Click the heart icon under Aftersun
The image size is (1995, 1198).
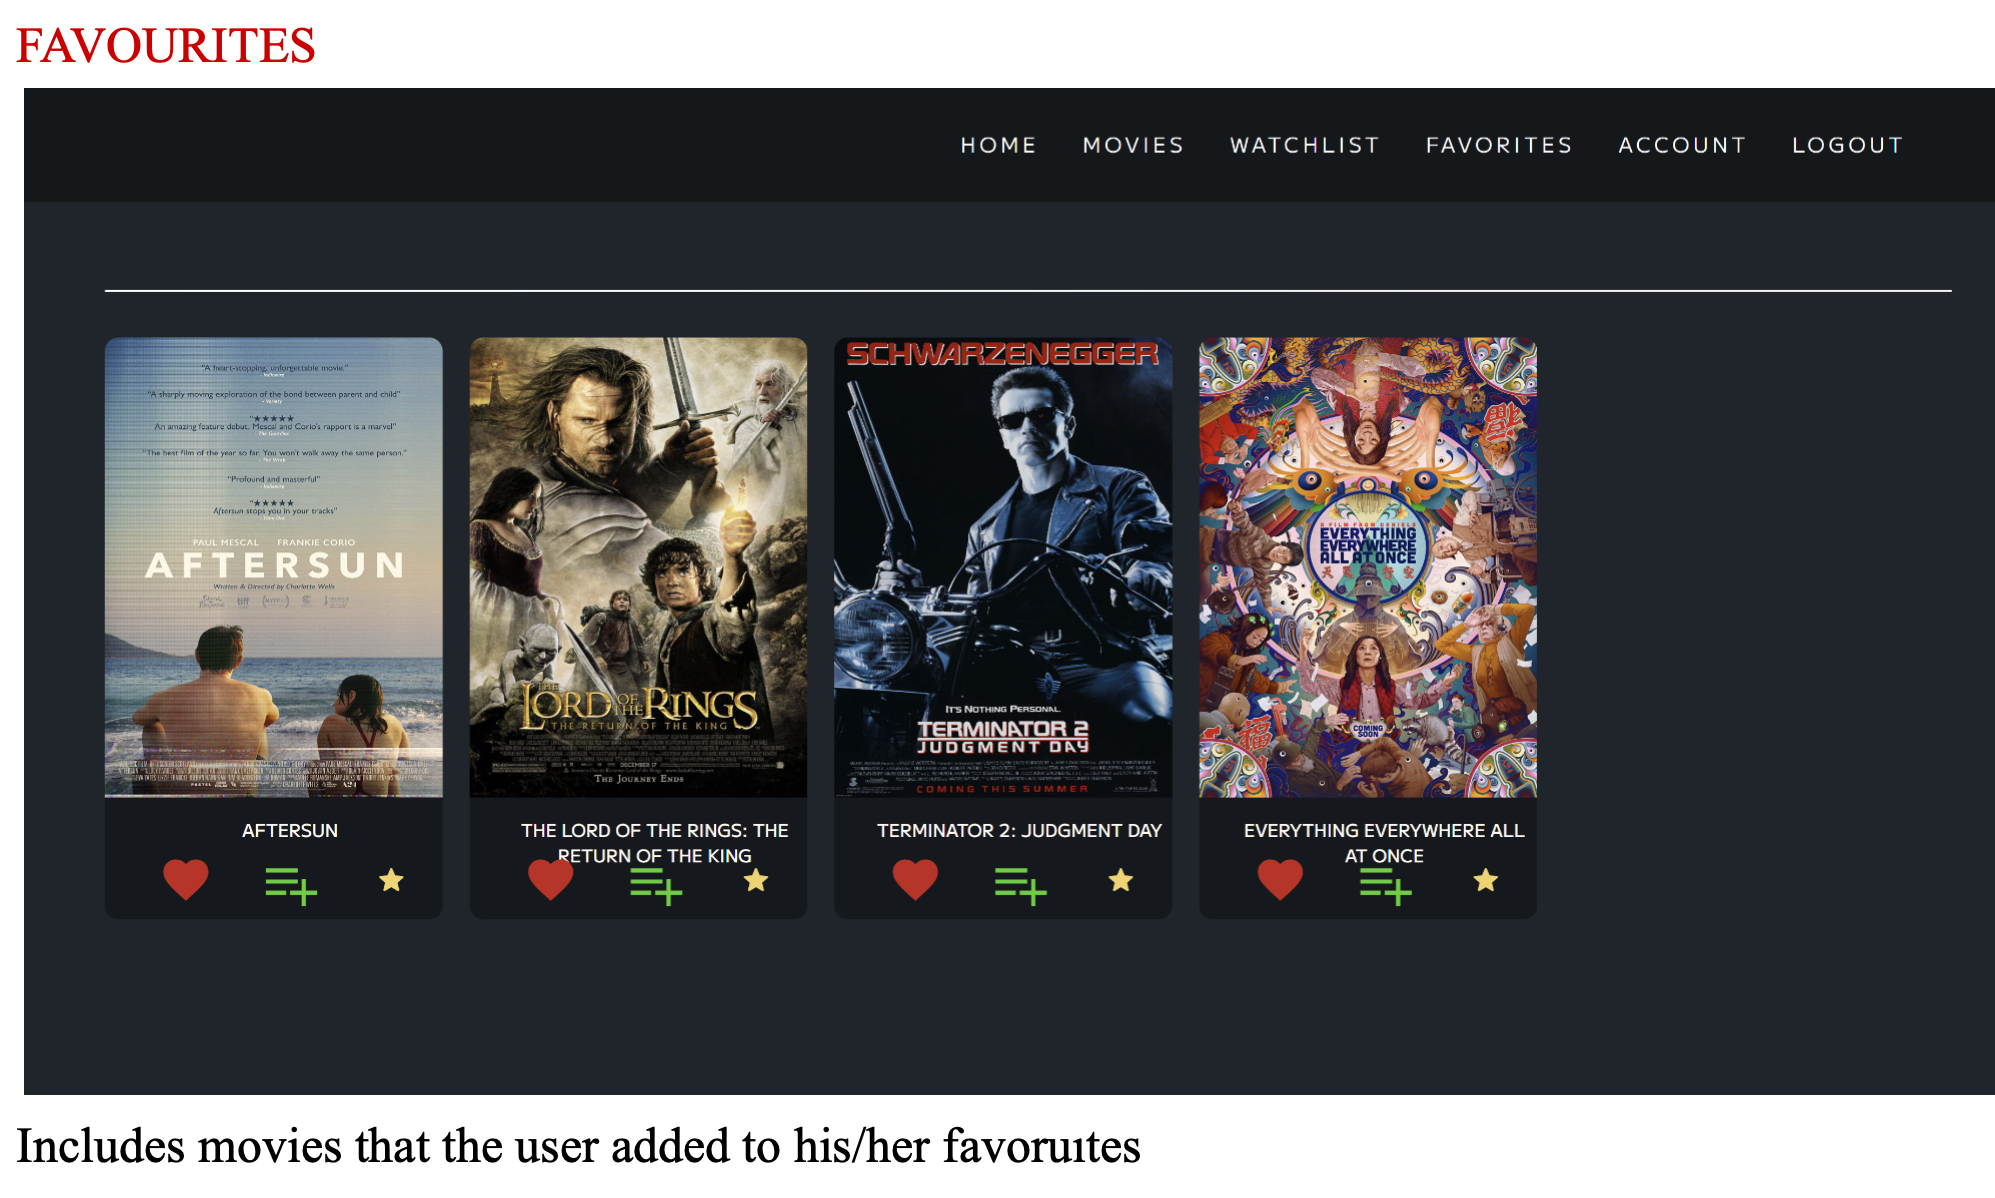186,880
